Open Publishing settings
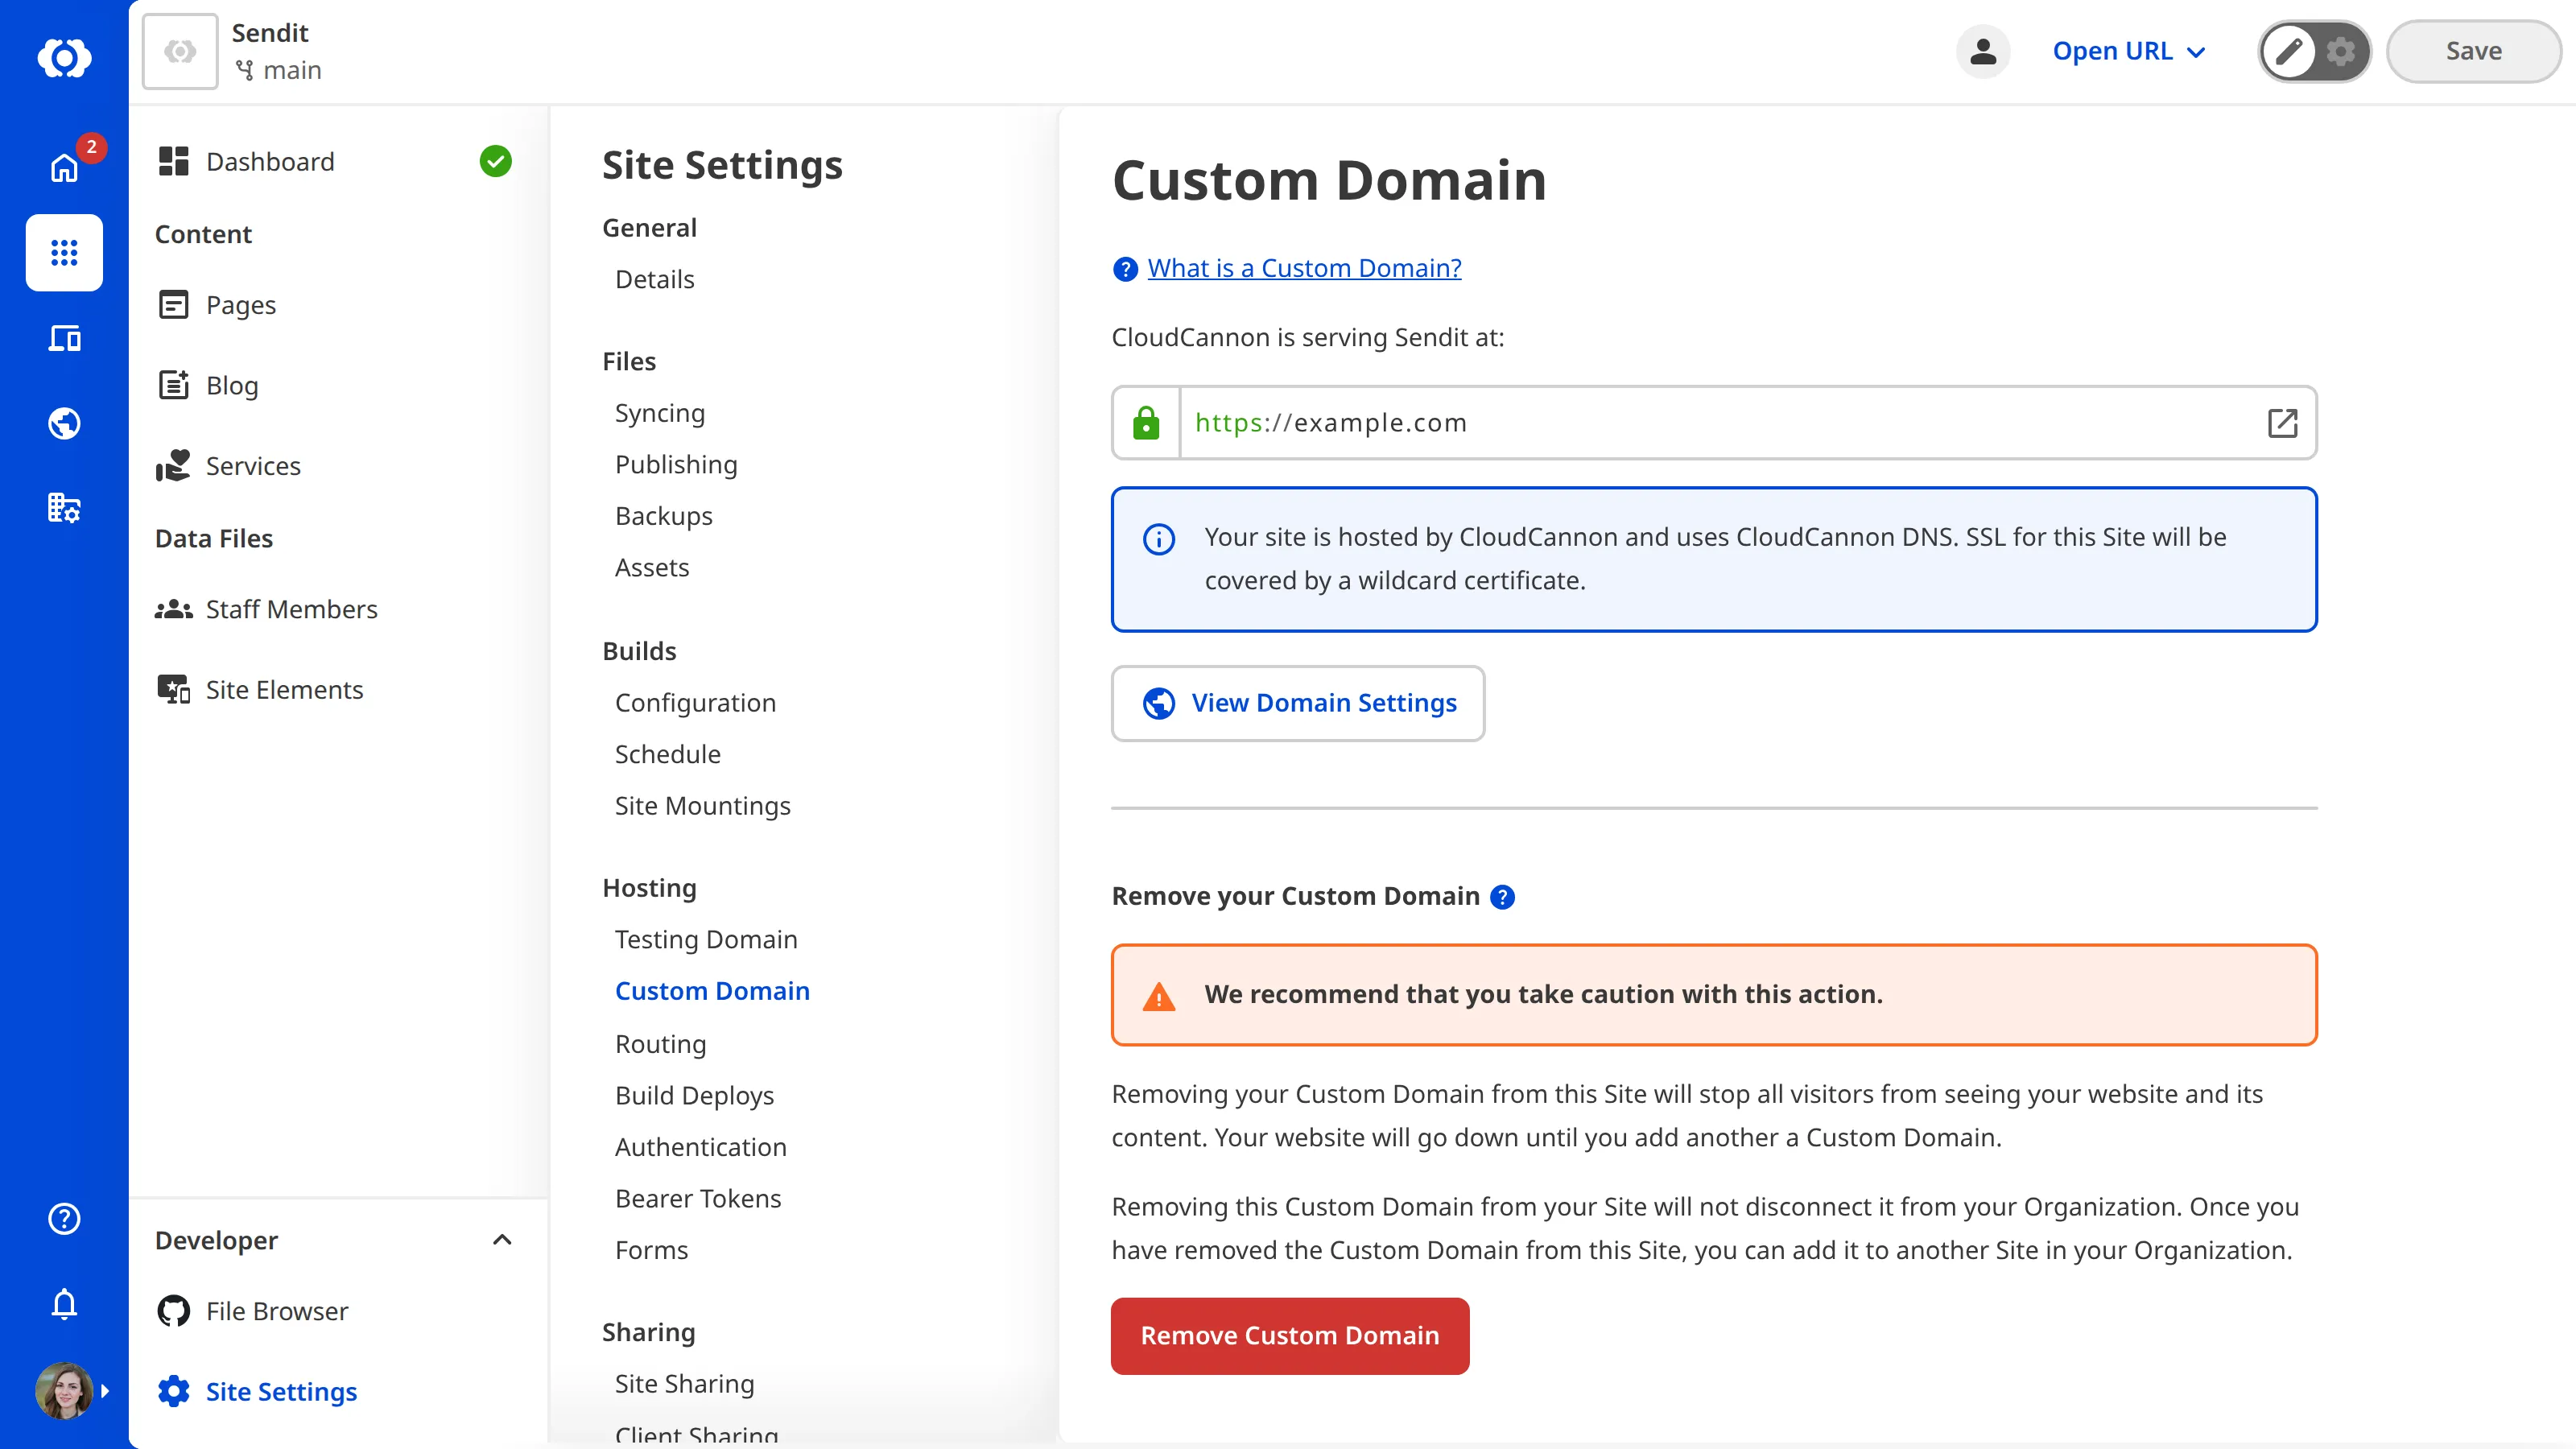Screen dimensions: 2576x1449 click(676, 464)
